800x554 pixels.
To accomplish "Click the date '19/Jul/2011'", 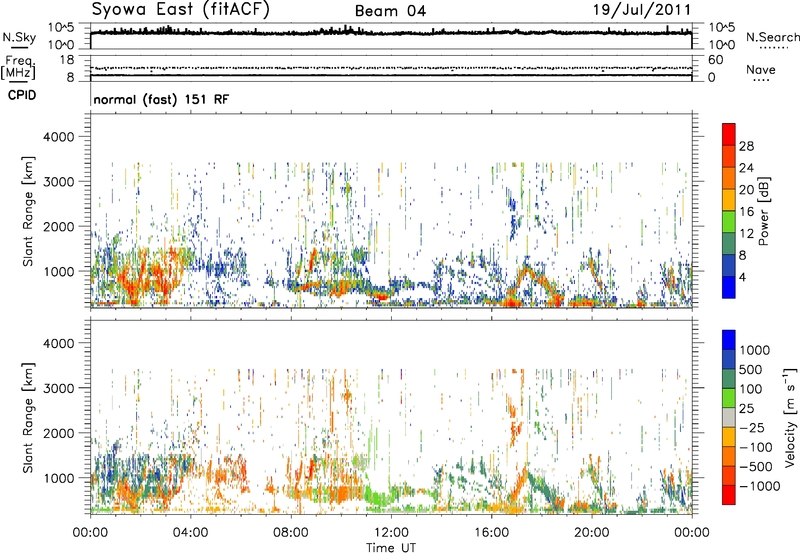I will (642, 10).
